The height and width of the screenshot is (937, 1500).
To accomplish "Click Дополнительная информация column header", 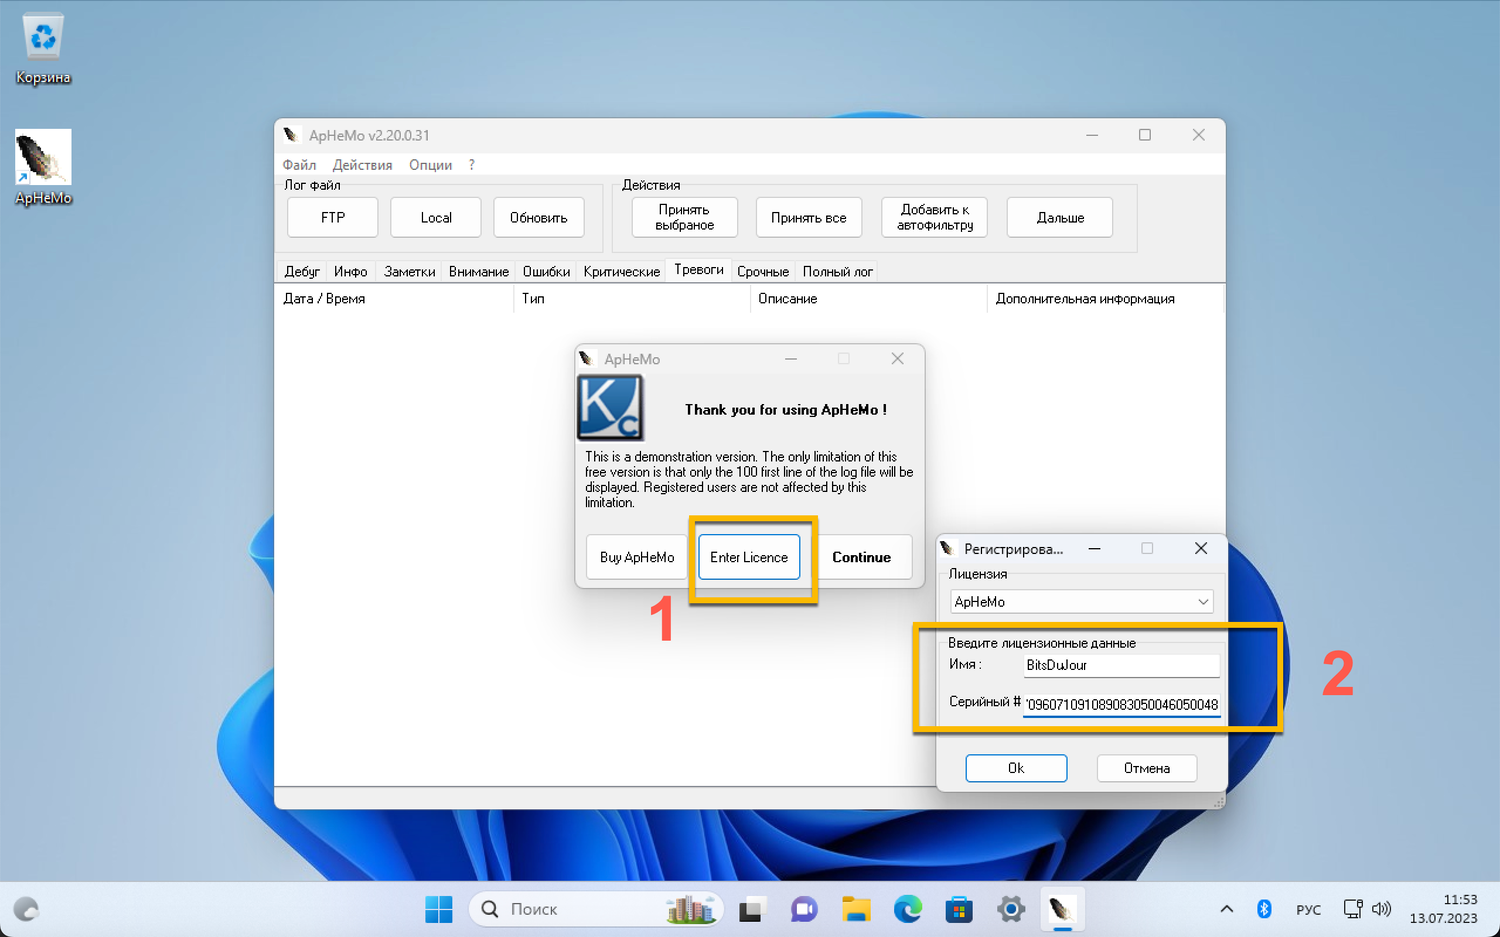I will click(x=1105, y=298).
